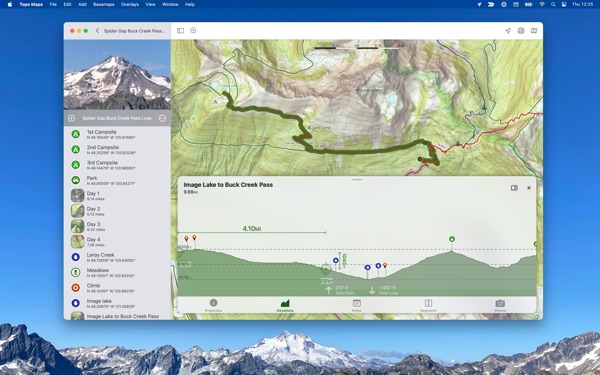Viewport: 600px width, 375px height.
Task: Click the map scale bar
Action: click(357, 48)
